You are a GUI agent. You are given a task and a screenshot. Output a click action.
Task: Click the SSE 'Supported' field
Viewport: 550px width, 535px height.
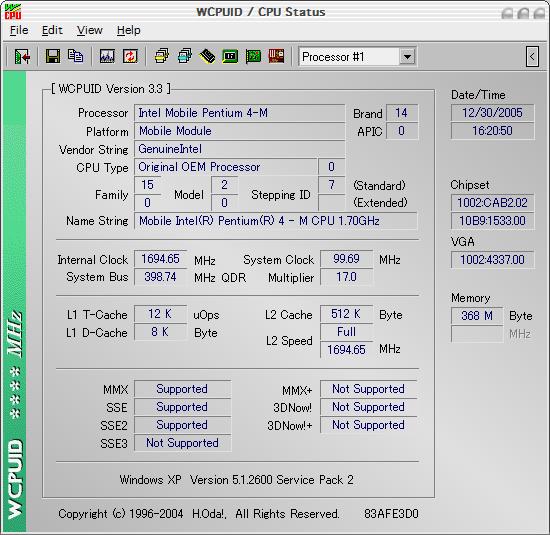[x=182, y=407]
